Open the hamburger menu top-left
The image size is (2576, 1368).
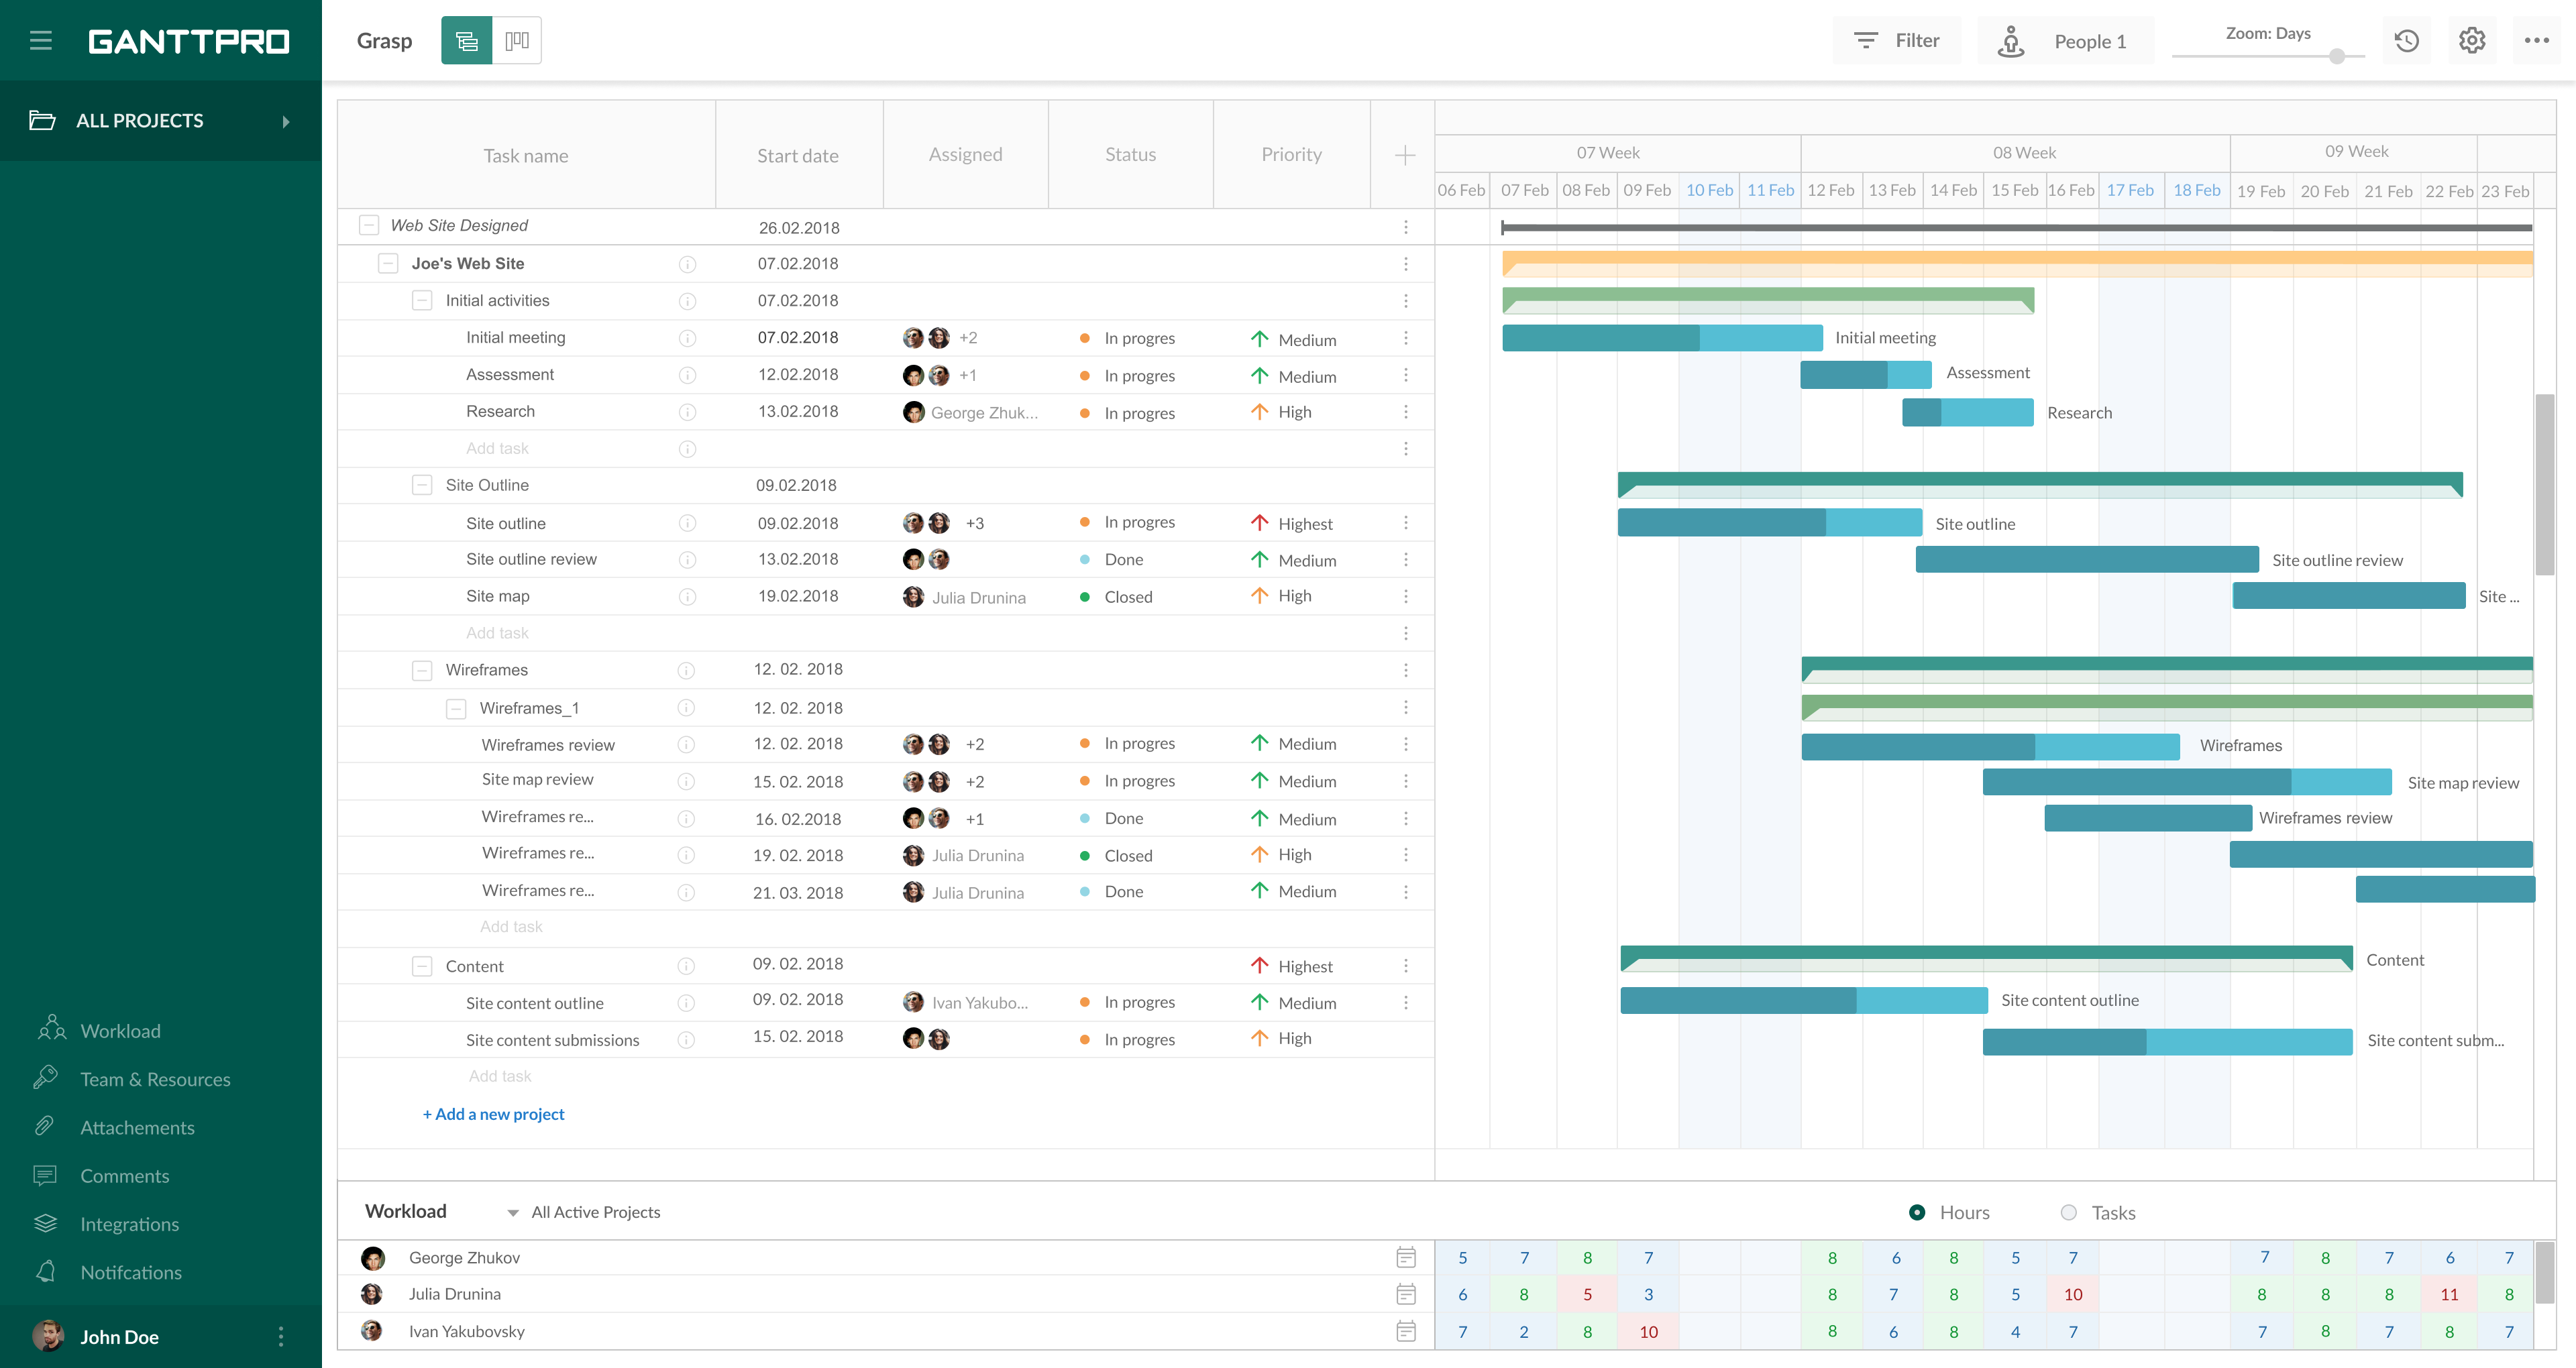point(42,39)
